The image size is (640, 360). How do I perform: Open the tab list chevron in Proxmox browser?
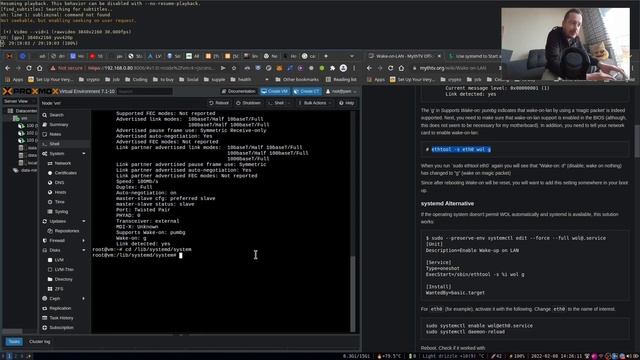pyautogui.click(x=351, y=56)
